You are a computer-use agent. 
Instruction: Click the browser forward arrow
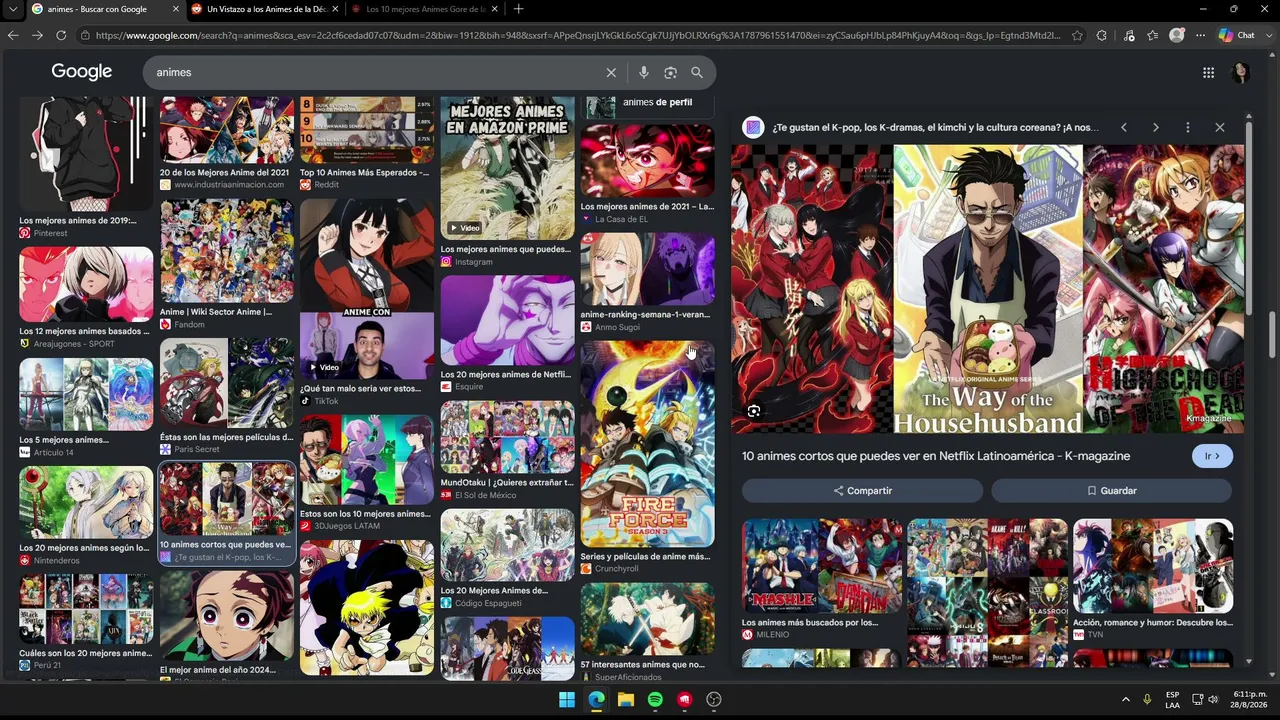pos(37,35)
